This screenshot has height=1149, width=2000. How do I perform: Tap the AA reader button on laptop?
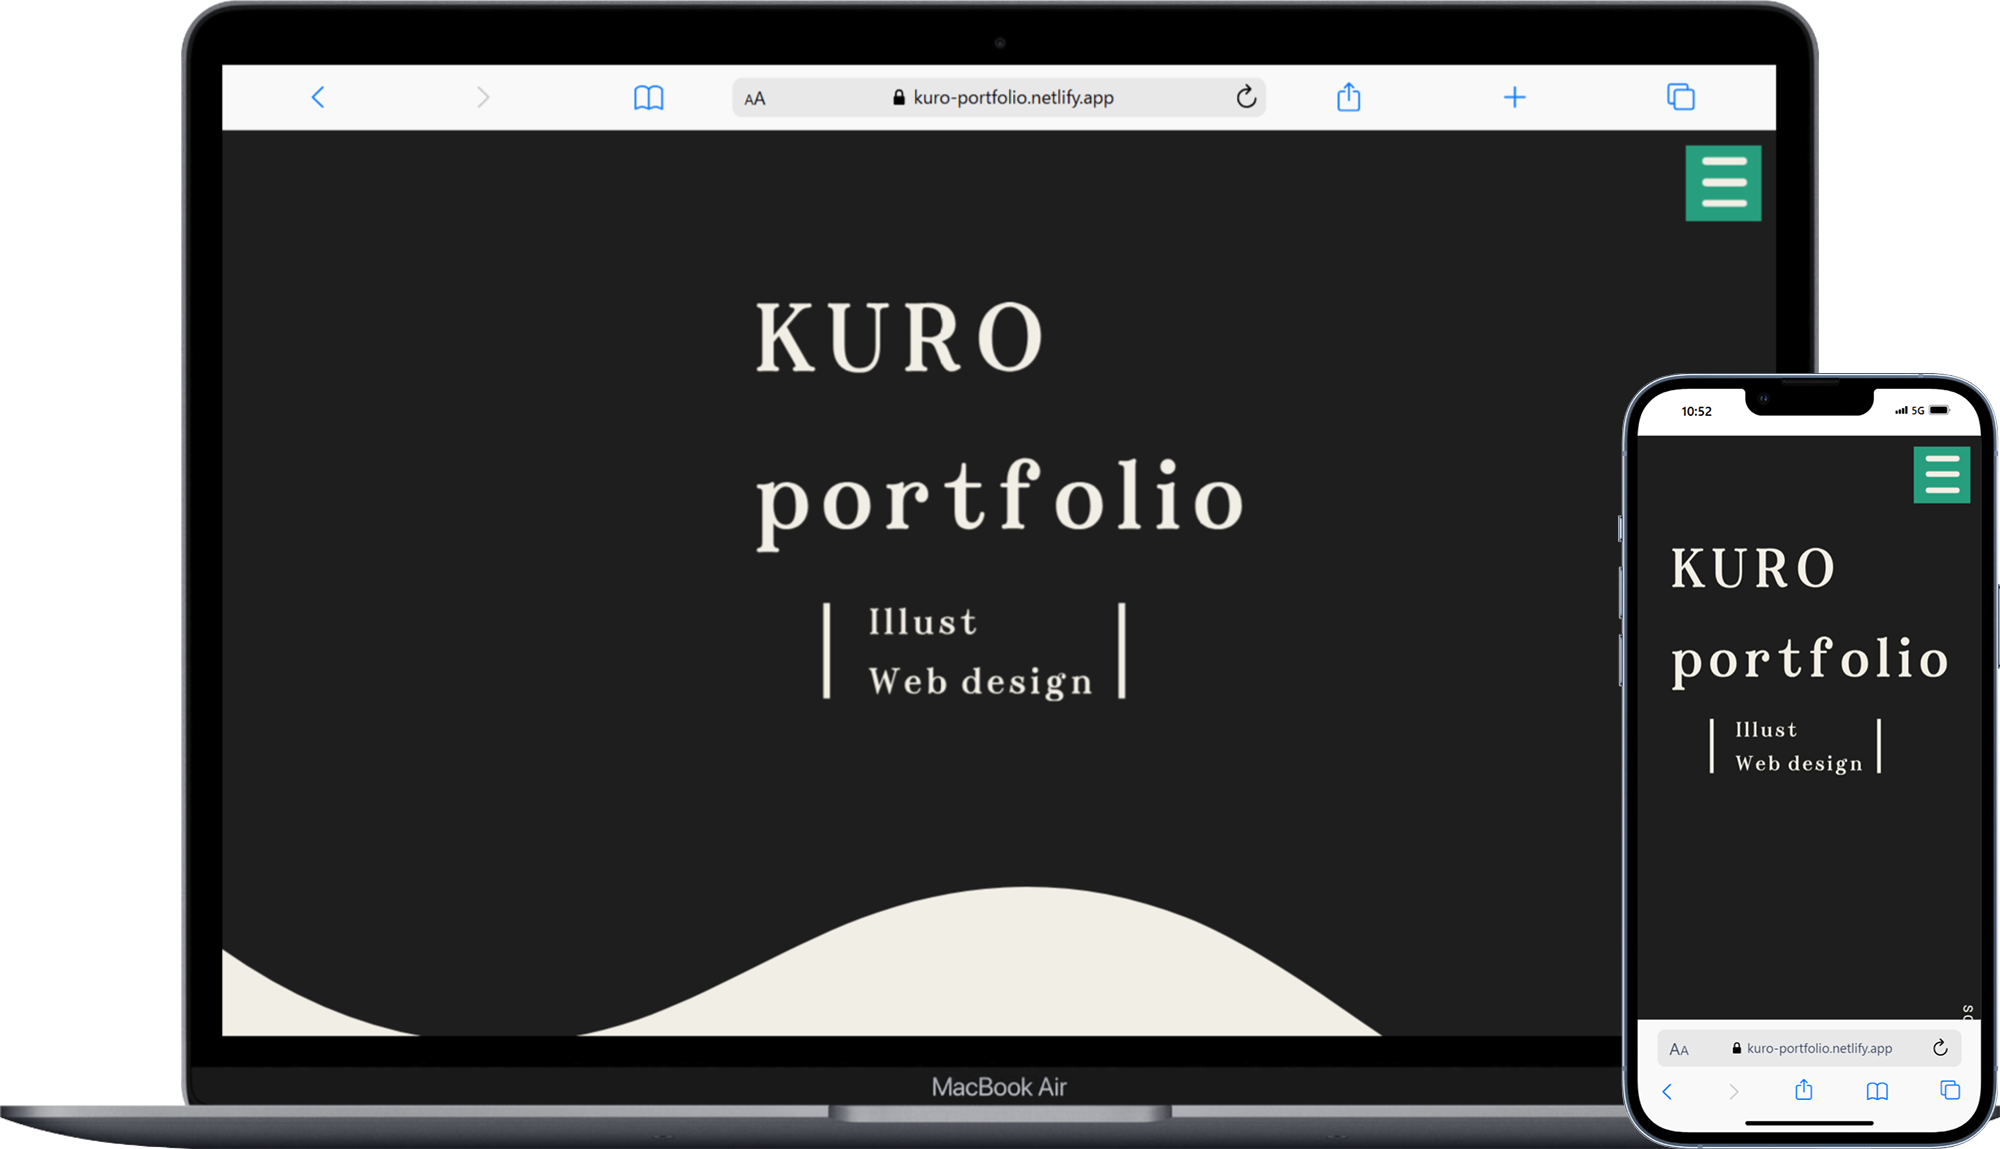coord(755,98)
